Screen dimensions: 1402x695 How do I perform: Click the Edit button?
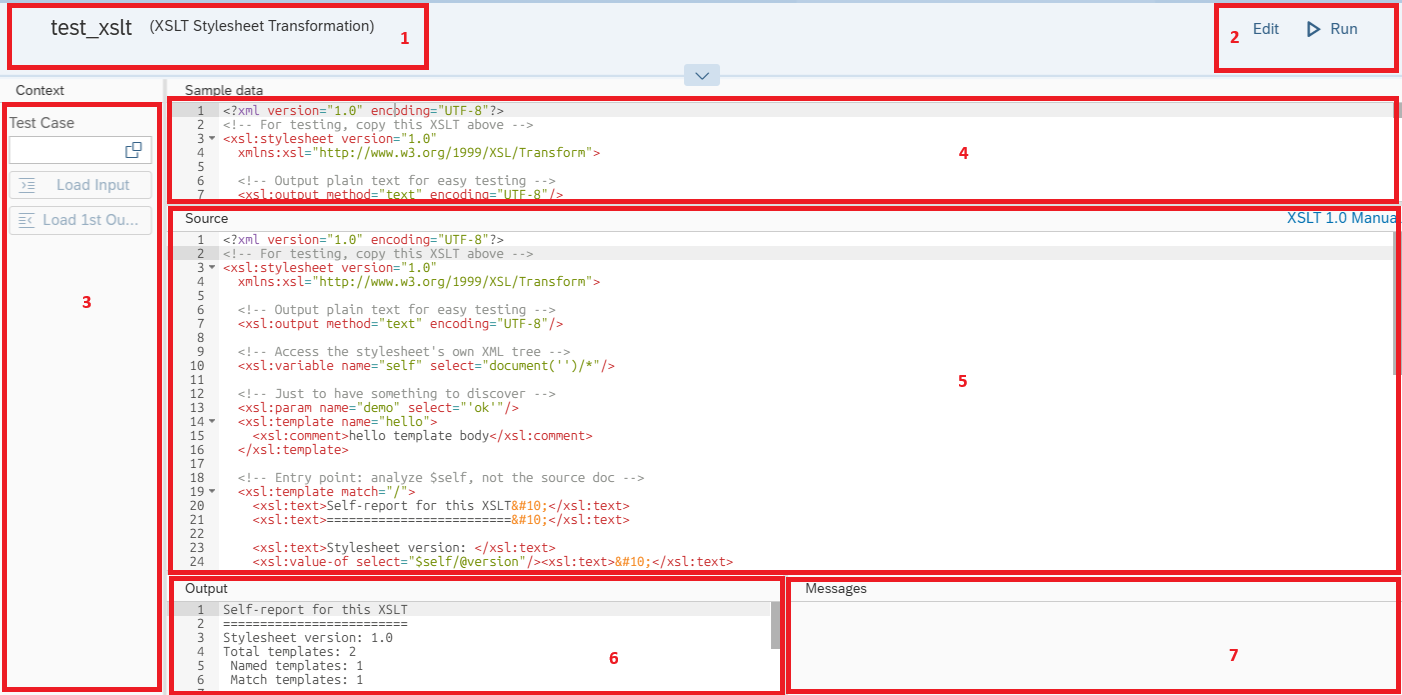click(x=1265, y=29)
